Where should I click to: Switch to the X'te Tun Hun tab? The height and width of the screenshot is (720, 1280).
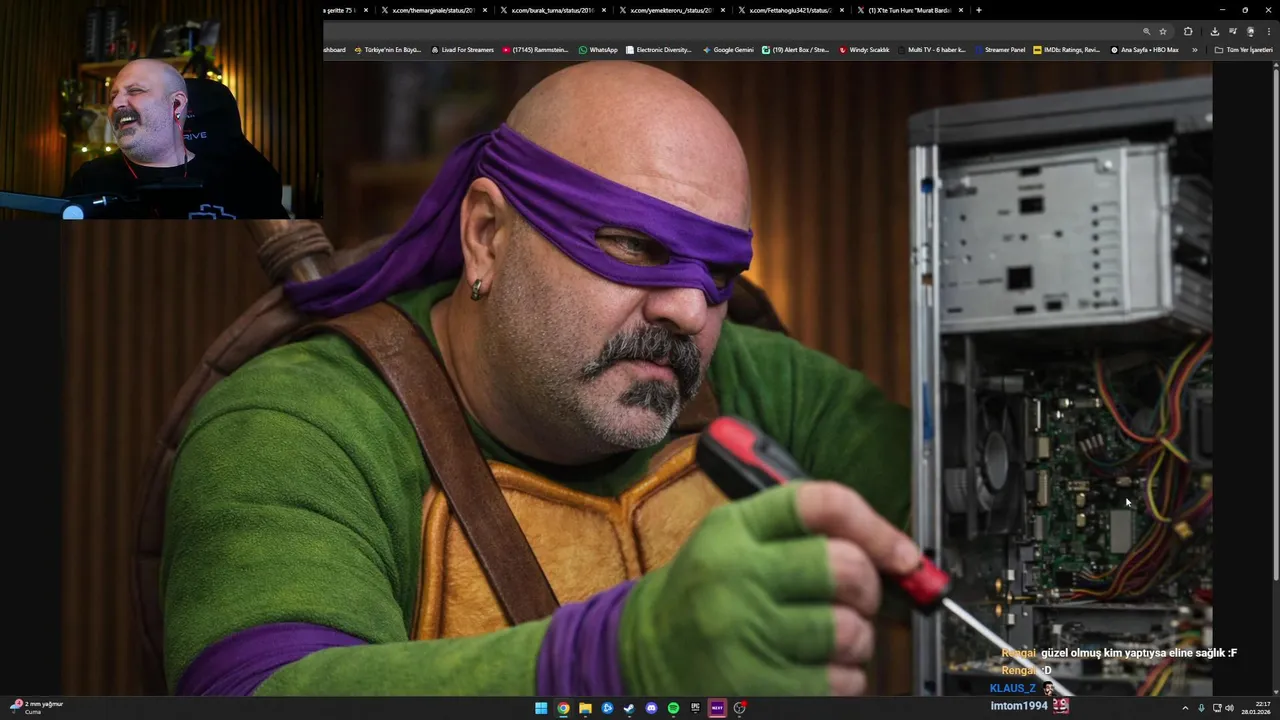click(908, 10)
